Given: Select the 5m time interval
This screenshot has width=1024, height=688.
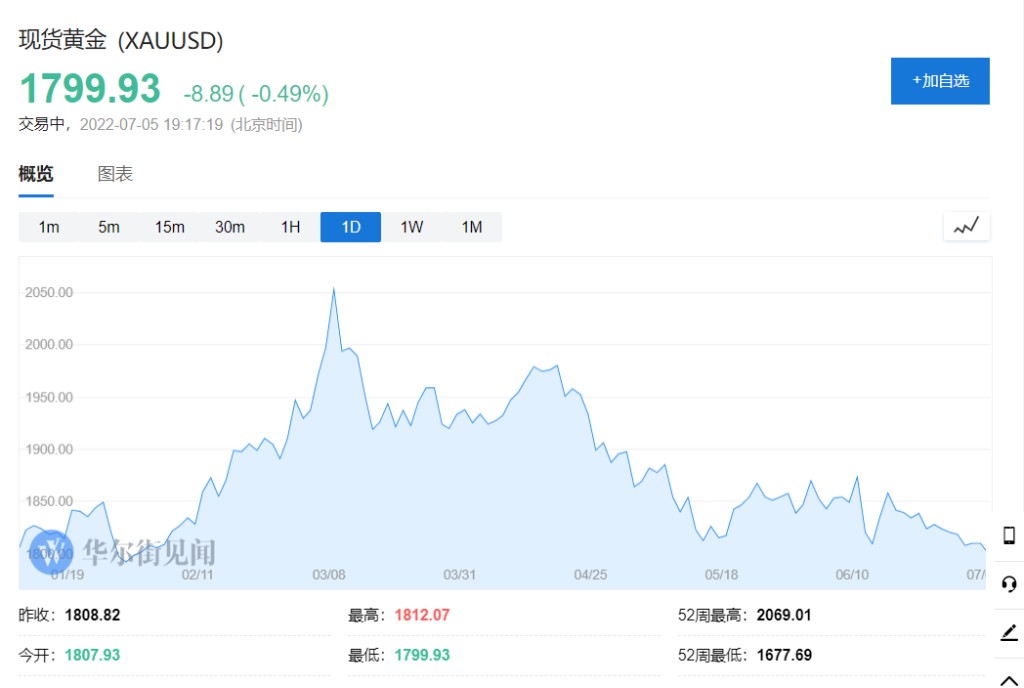Looking at the screenshot, I should point(109,227).
